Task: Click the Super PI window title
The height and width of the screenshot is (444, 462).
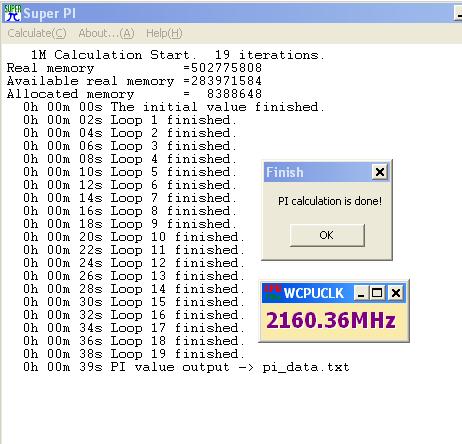Action: [49, 14]
